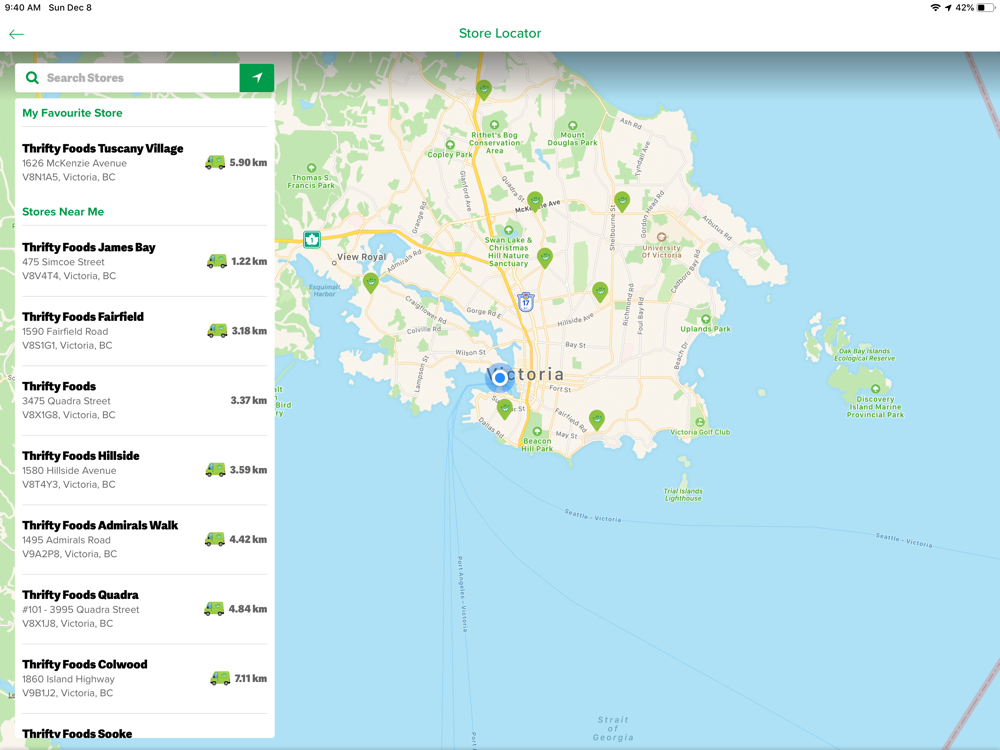1000x750 pixels.
Task: Open Thrifty Foods Quadra store
Action: click(x=145, y=608)
